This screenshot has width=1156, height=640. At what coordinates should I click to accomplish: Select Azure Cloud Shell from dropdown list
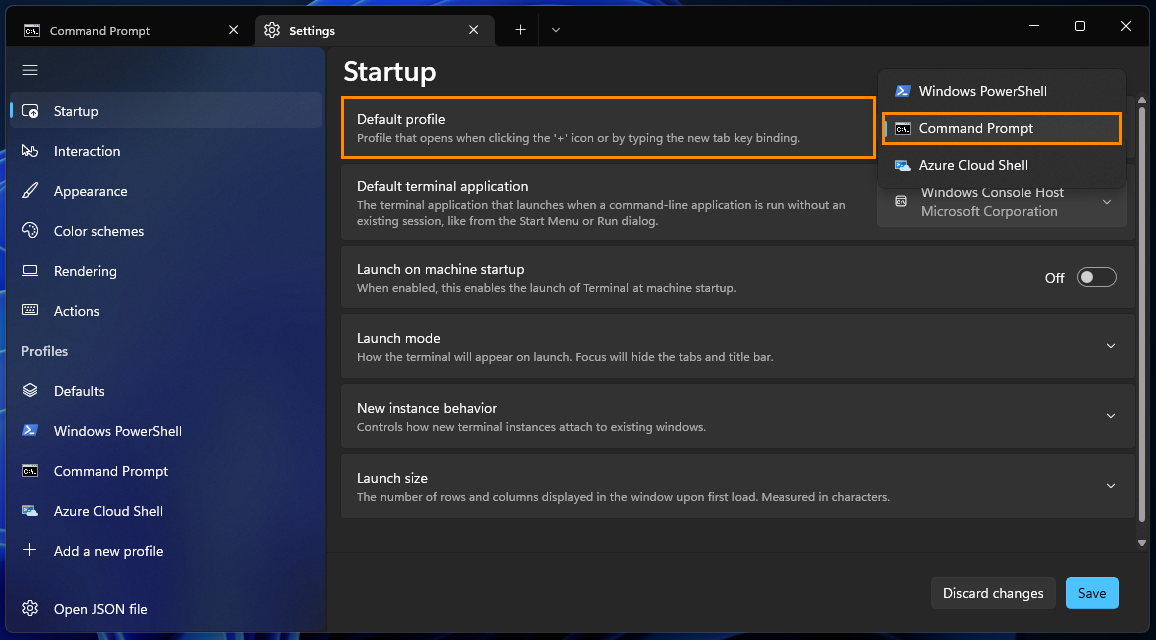[1002, 165]
